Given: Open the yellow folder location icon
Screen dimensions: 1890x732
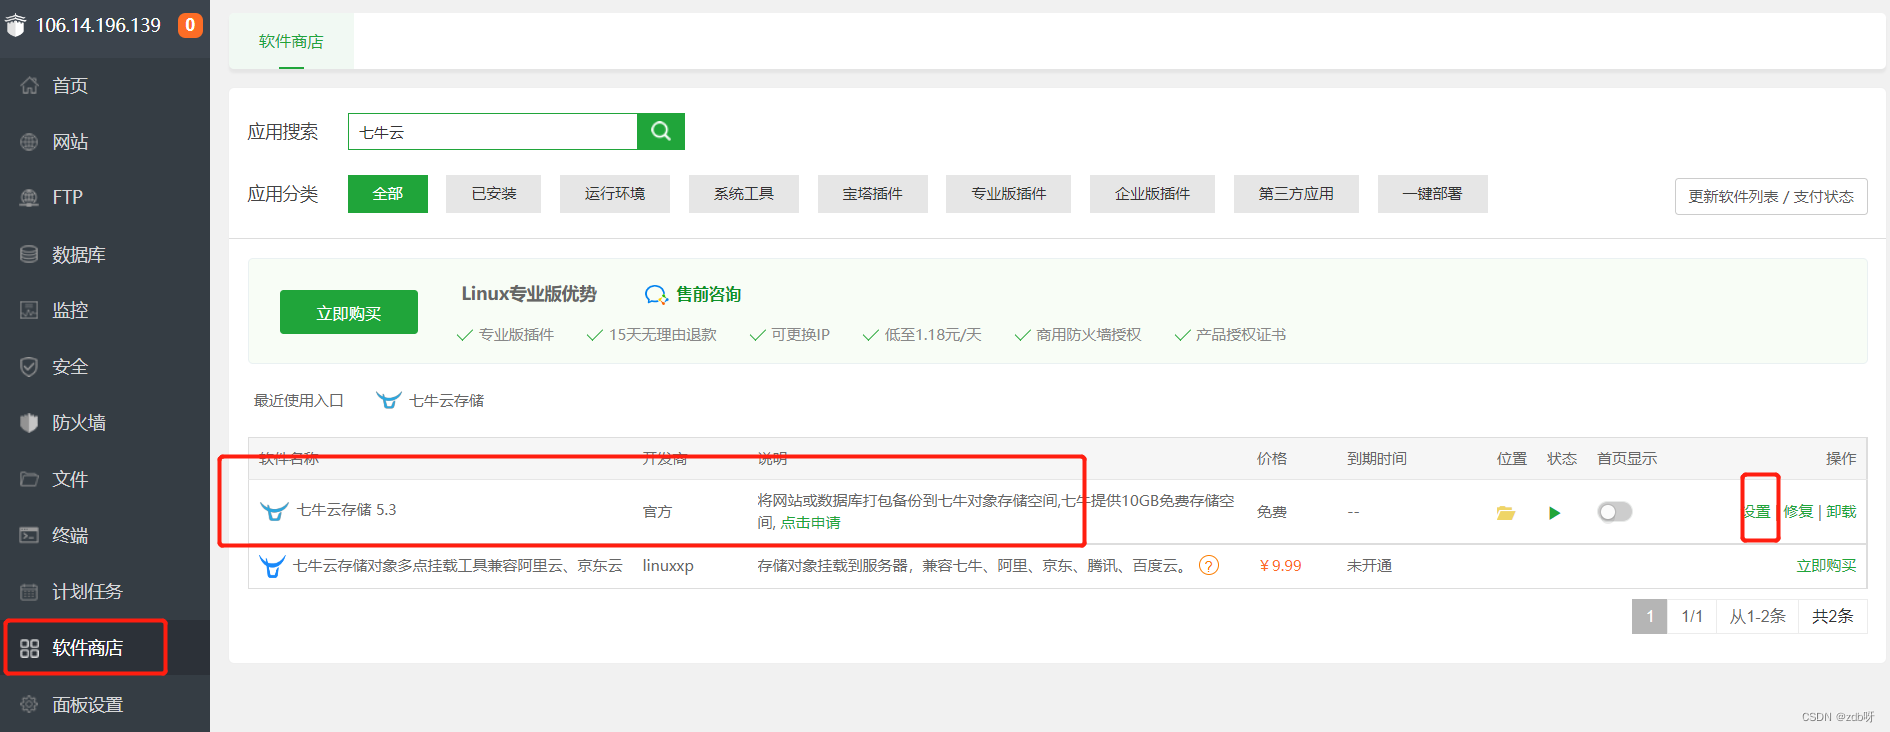Looking at the screenshot, I should pyautogui.click(x=1505, y=513).
